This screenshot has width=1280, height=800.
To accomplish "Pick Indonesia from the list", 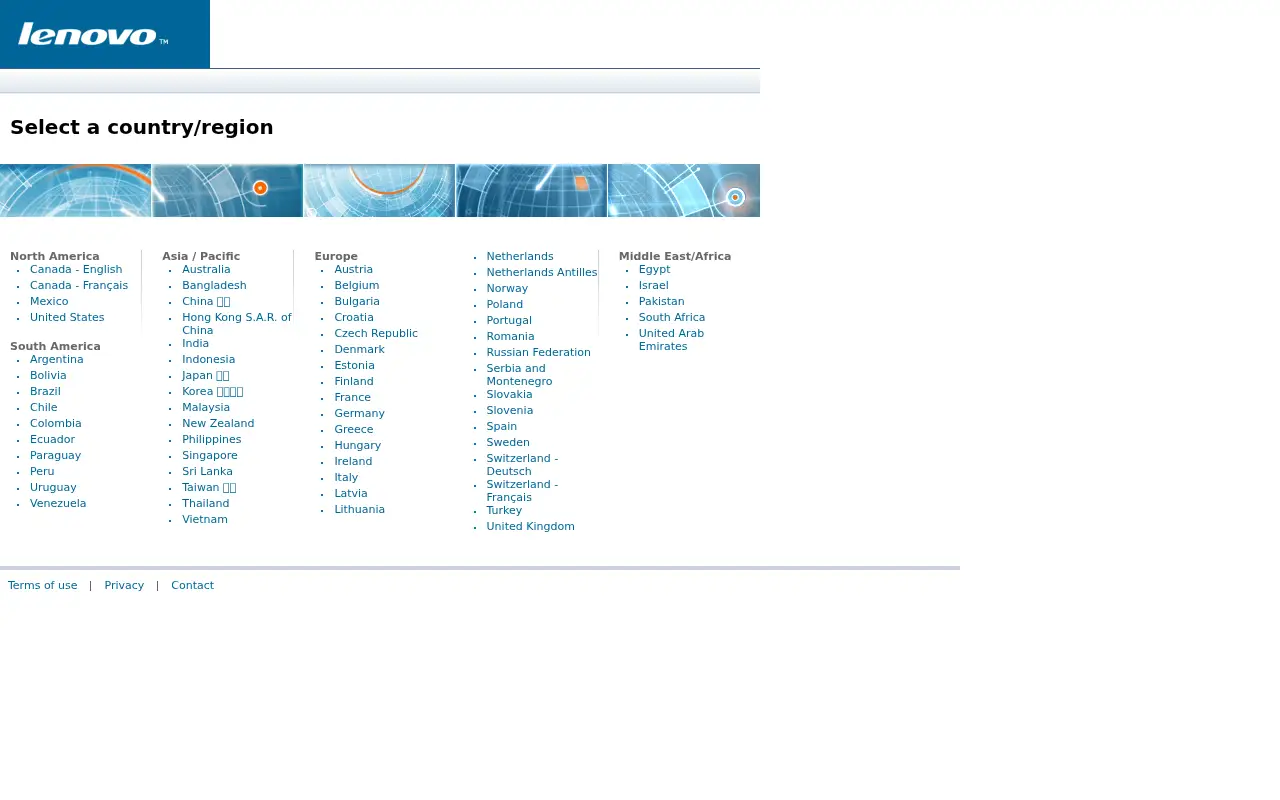I will [208, 359].
